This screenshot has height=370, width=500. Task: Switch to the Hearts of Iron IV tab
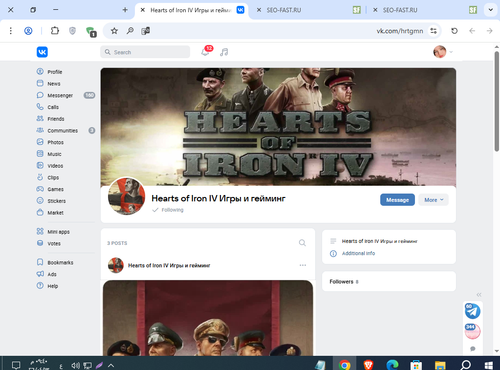[x=192, y=10]
